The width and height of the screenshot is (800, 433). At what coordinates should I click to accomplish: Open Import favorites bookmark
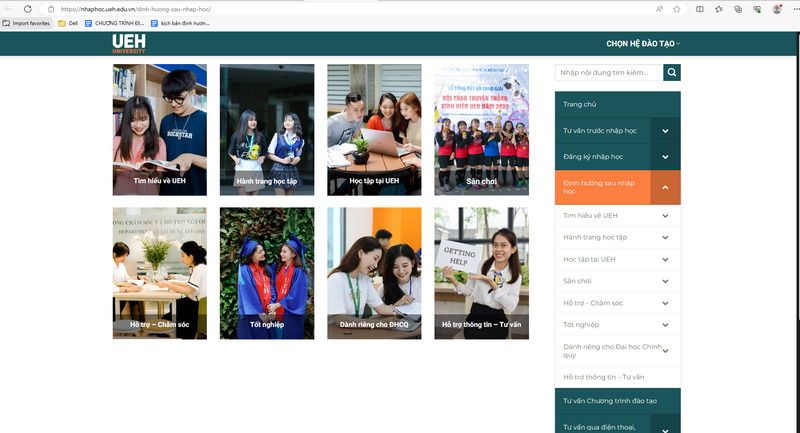click(x=27, y=23)
